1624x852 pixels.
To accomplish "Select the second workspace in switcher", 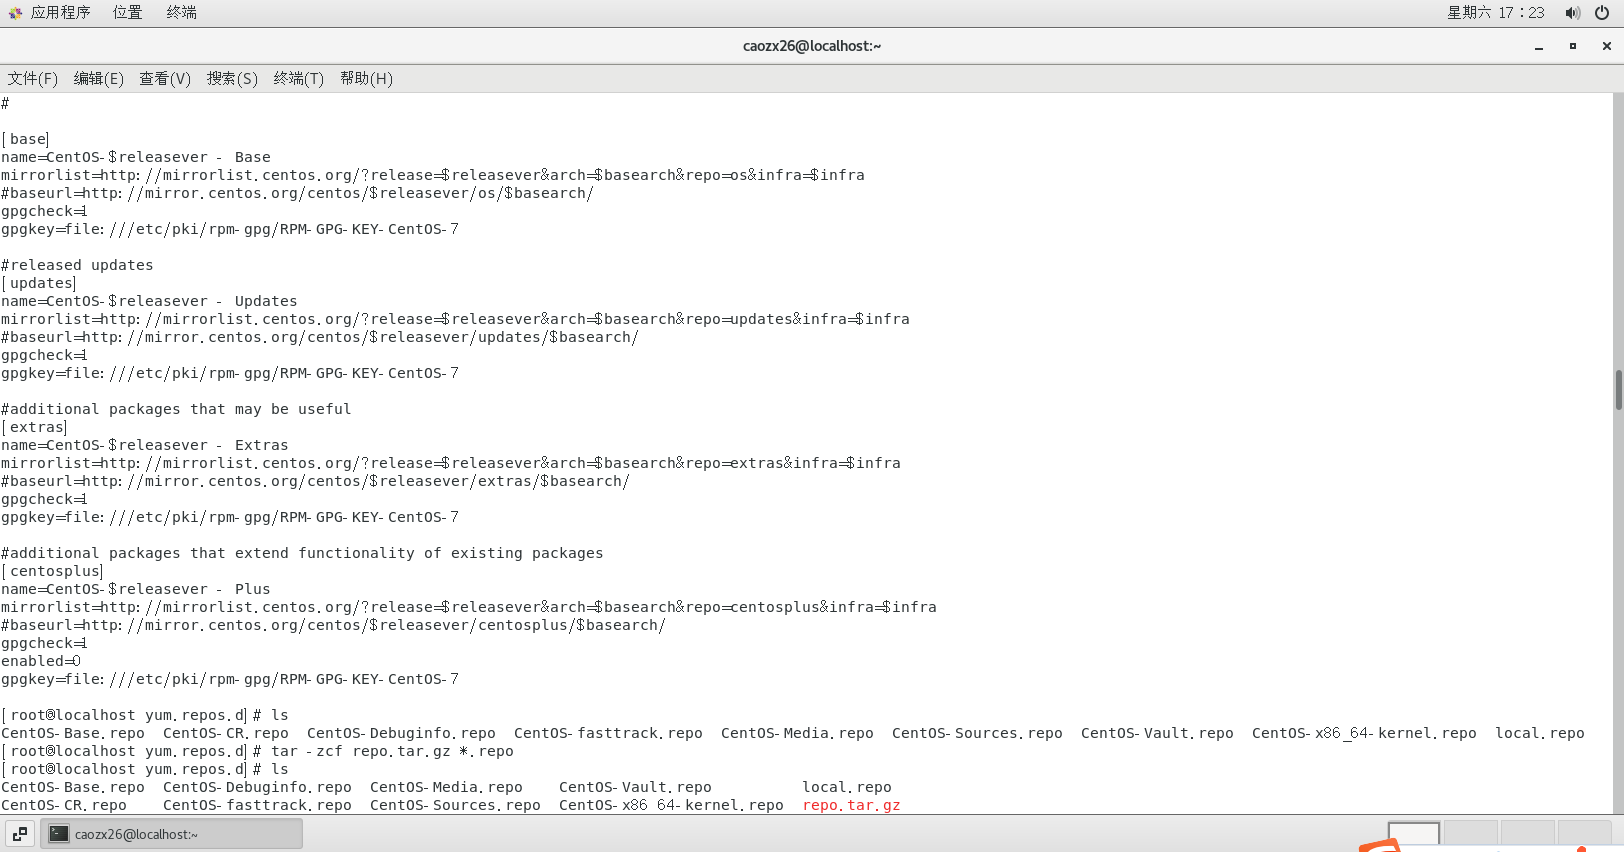I will [1471, 834].
